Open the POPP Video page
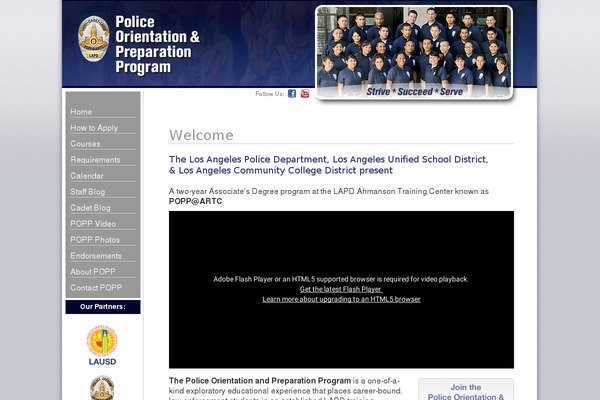This screenshot has width=600, height=400. 93,224
